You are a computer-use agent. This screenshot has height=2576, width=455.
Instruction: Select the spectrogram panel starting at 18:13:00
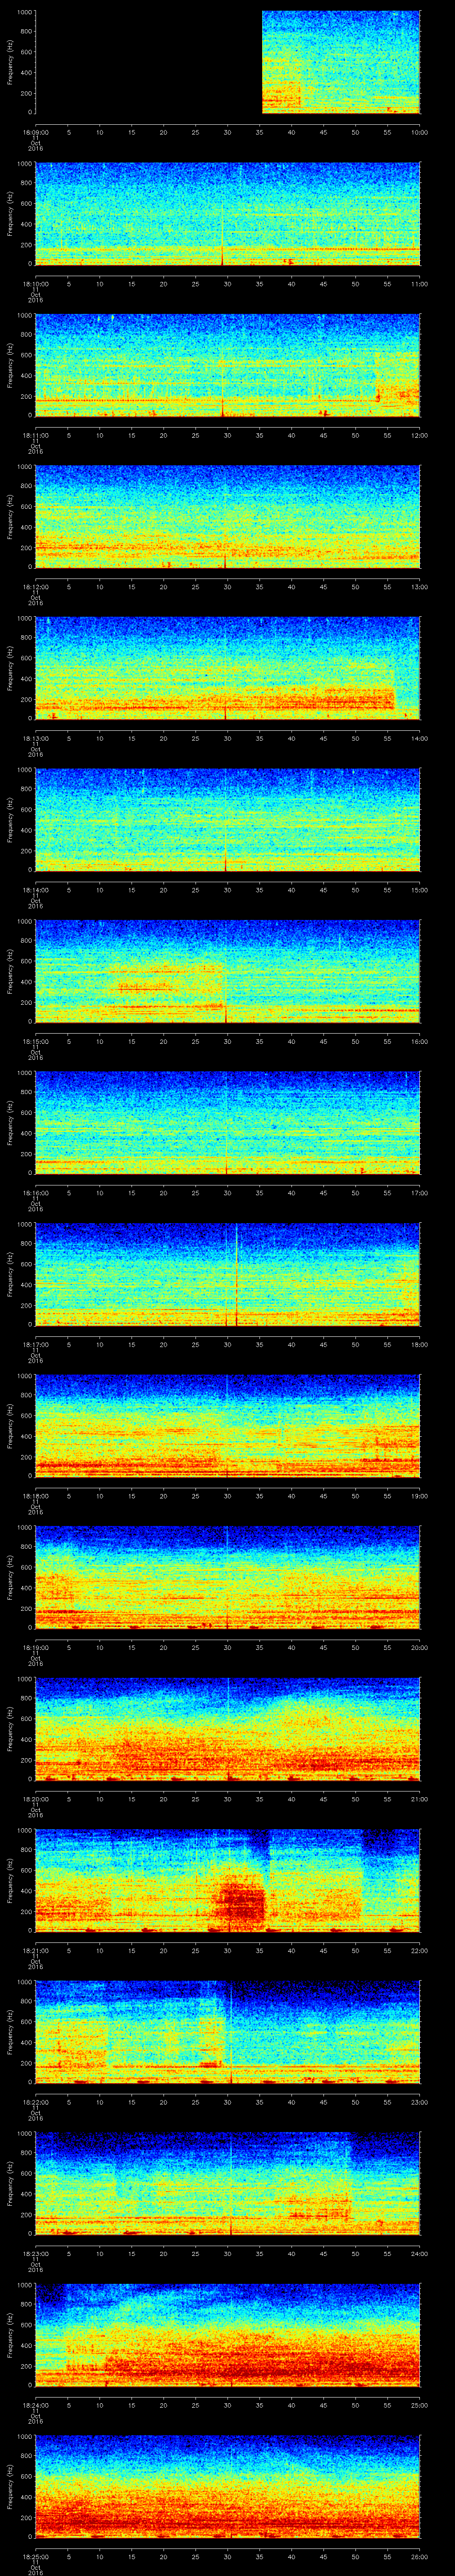[228, 668]
